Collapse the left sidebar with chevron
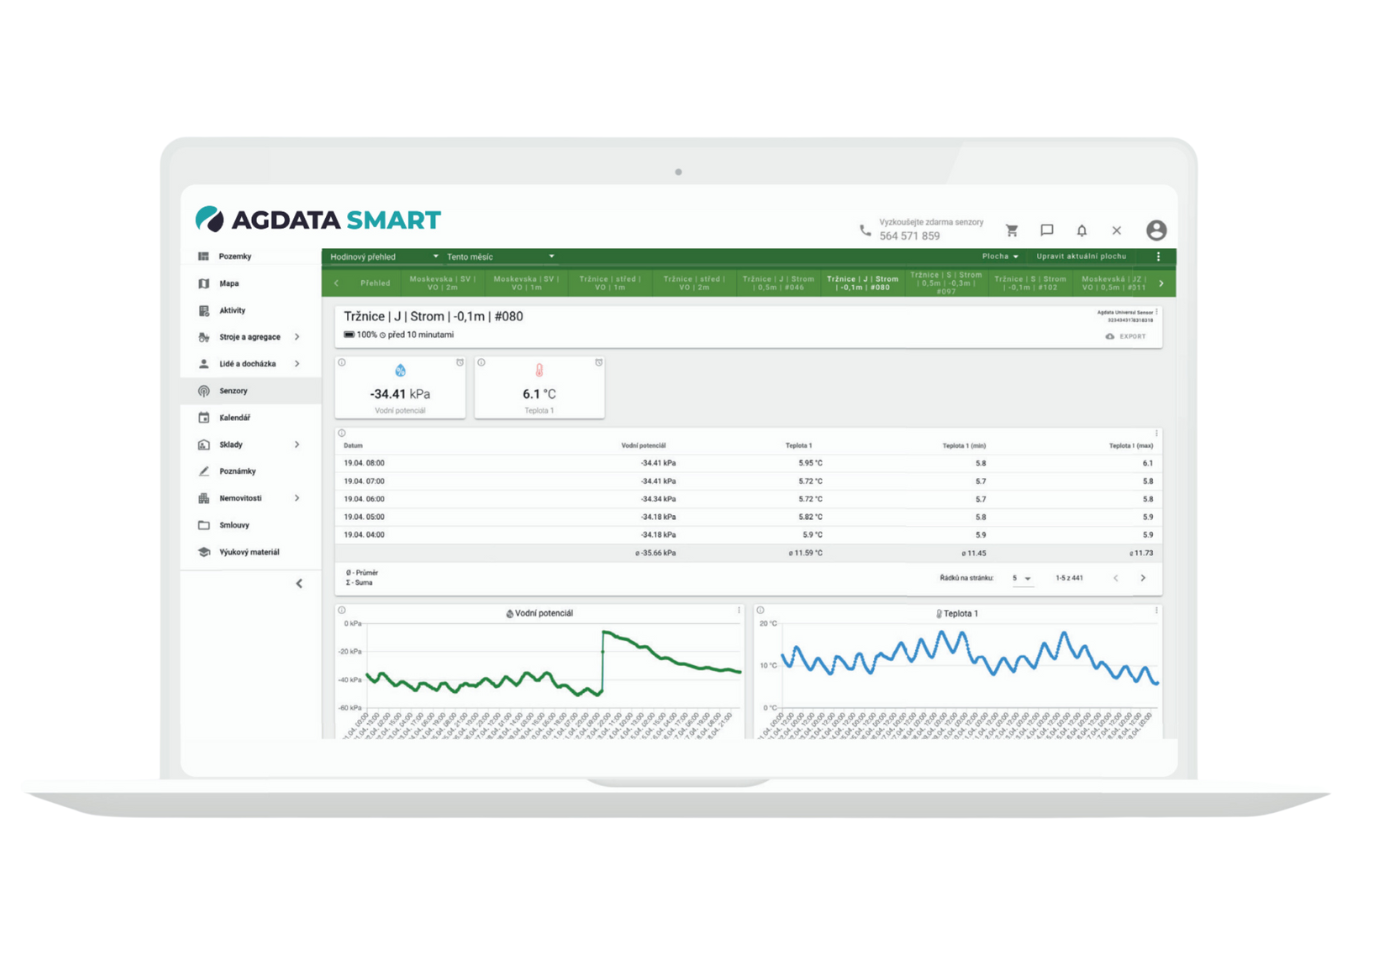The image size is (1375, 965). coord(299,583)
